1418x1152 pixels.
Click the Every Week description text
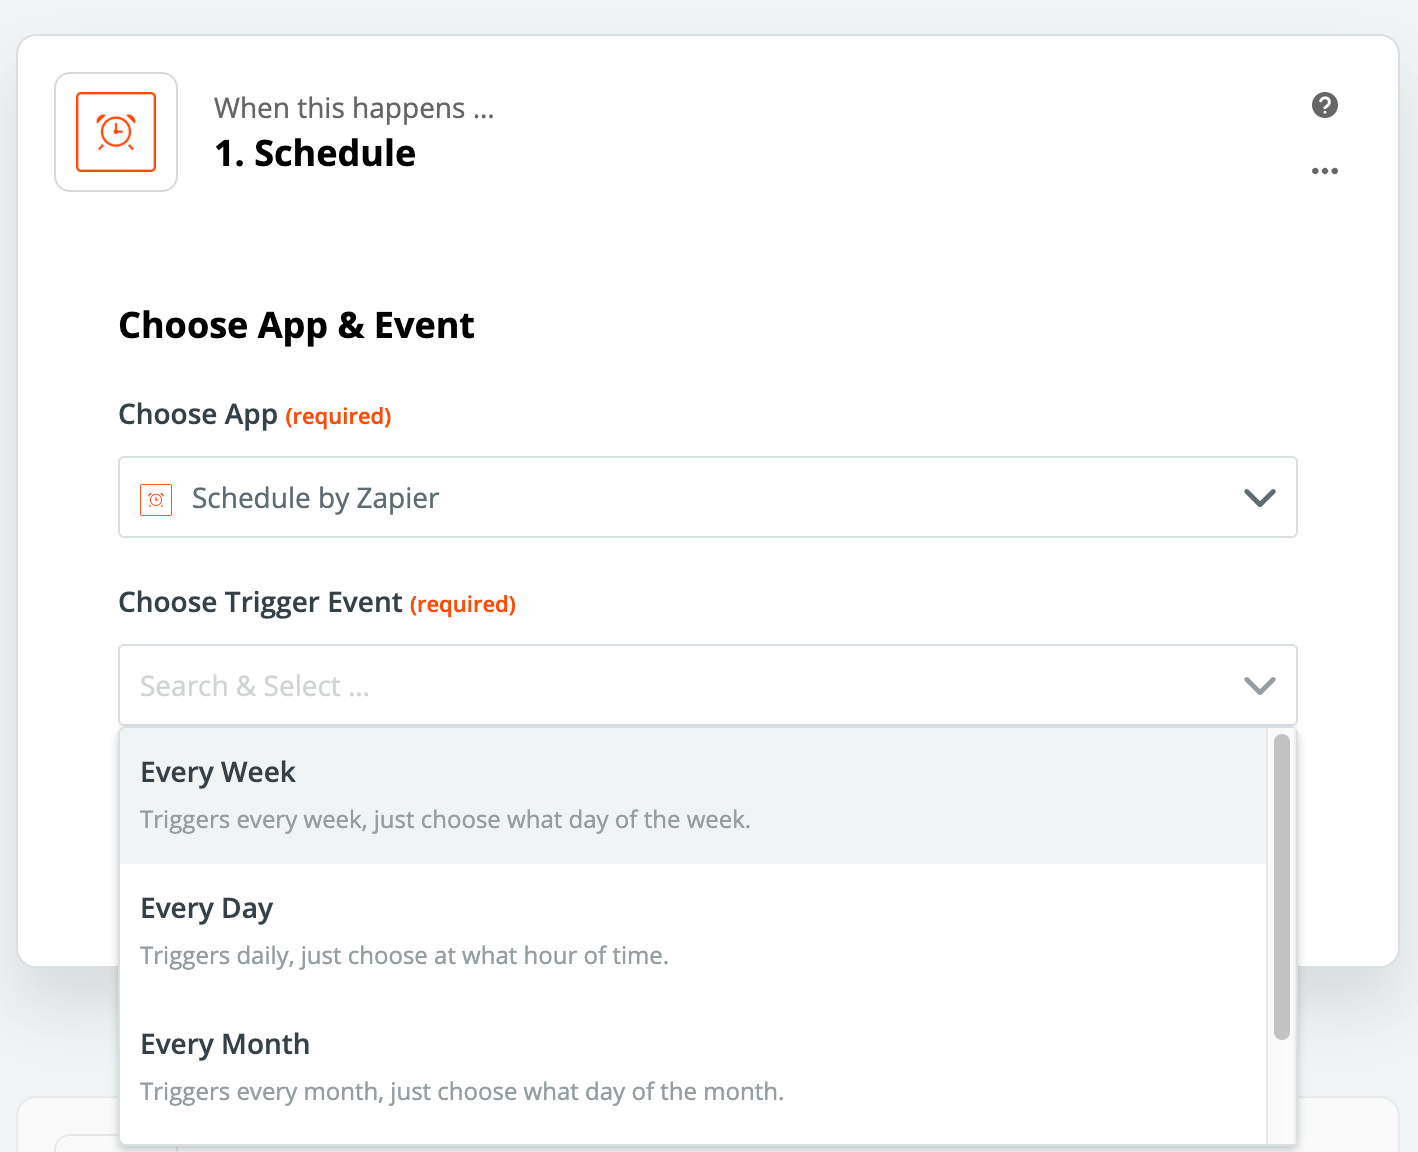coord(445,820)
